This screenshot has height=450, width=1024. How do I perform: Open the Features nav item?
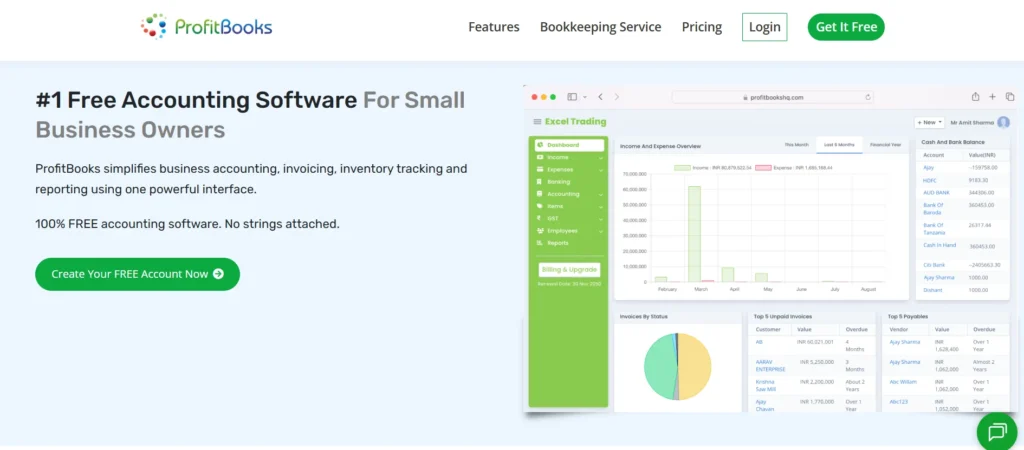[494, 27]
